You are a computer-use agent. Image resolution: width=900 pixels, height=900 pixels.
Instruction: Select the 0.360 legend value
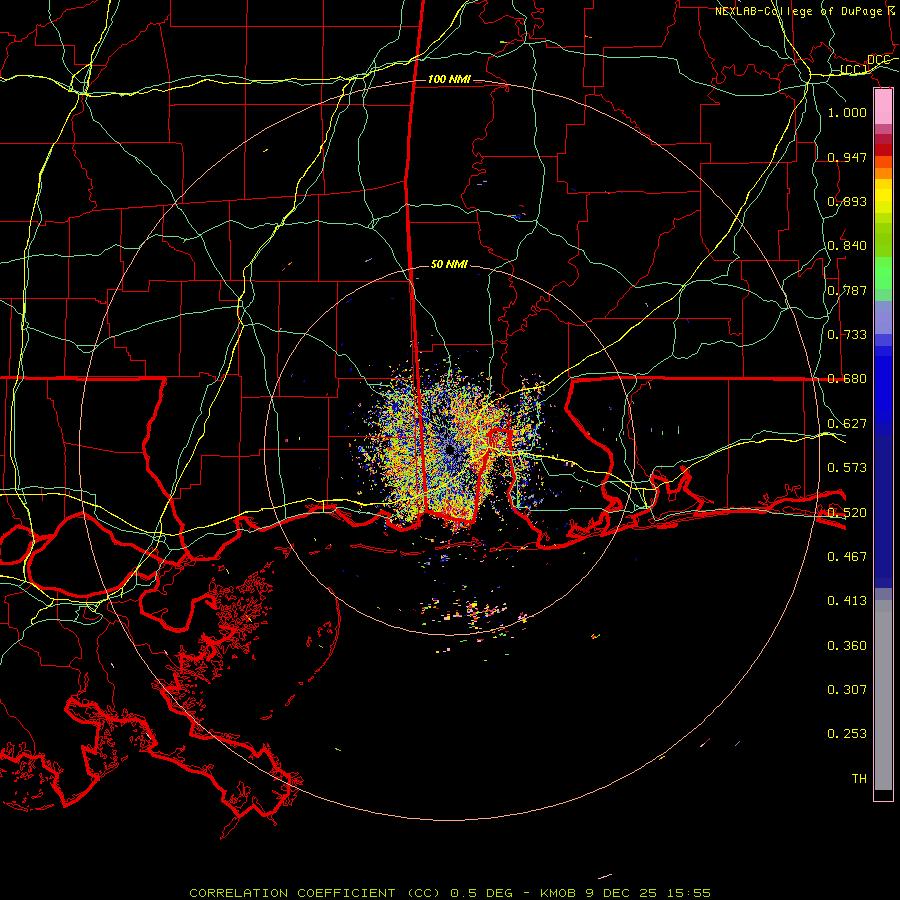pyautogui.click(x=847, y=645)
